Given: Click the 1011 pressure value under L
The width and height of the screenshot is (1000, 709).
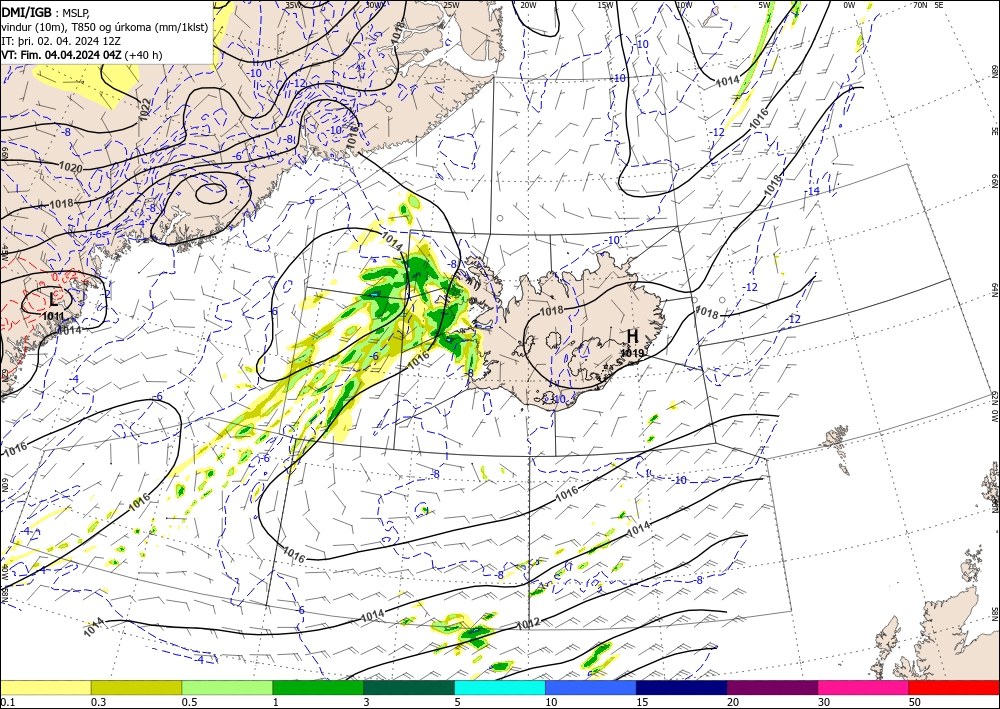Looking at the screenshot, I should [54, 316].
